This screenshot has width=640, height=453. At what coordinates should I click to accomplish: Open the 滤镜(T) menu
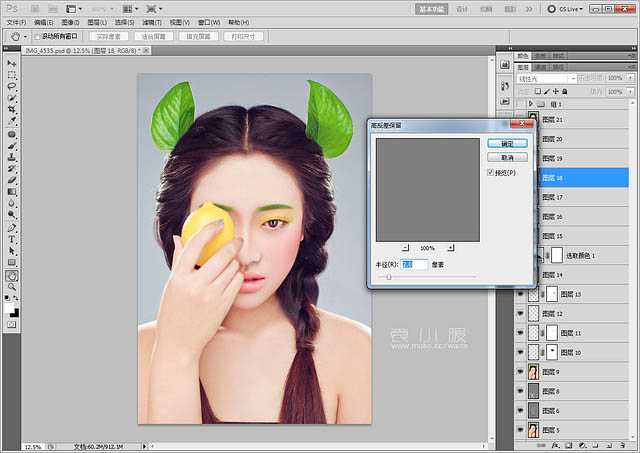(x=153, y=21)
